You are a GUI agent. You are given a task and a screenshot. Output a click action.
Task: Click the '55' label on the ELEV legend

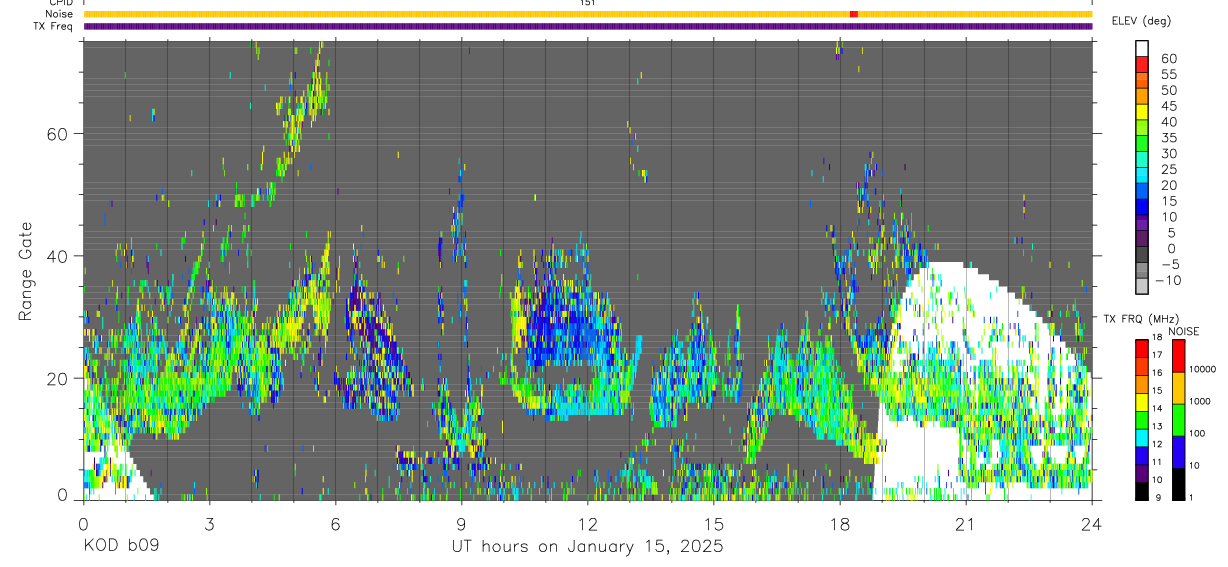(1167, 74)
